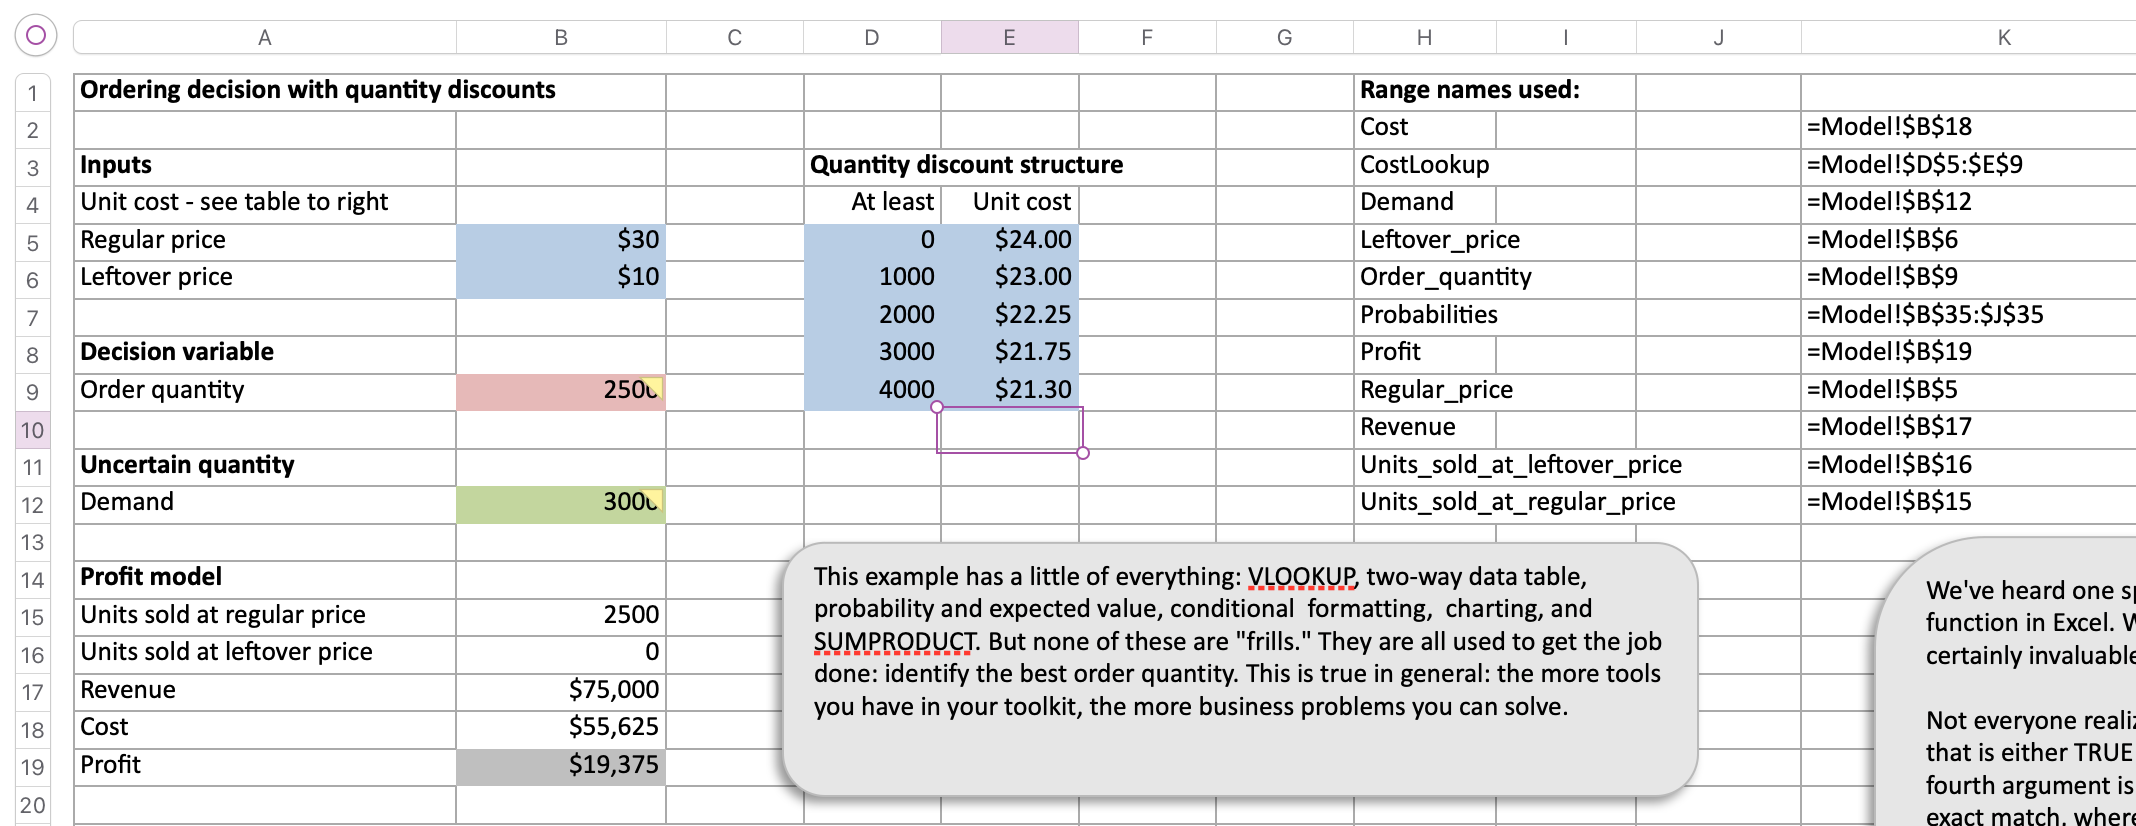This screenshot has height=826, width=2136.
Task: Click the 'Units sold at regular price' label
Action: (x=223, y=615)
